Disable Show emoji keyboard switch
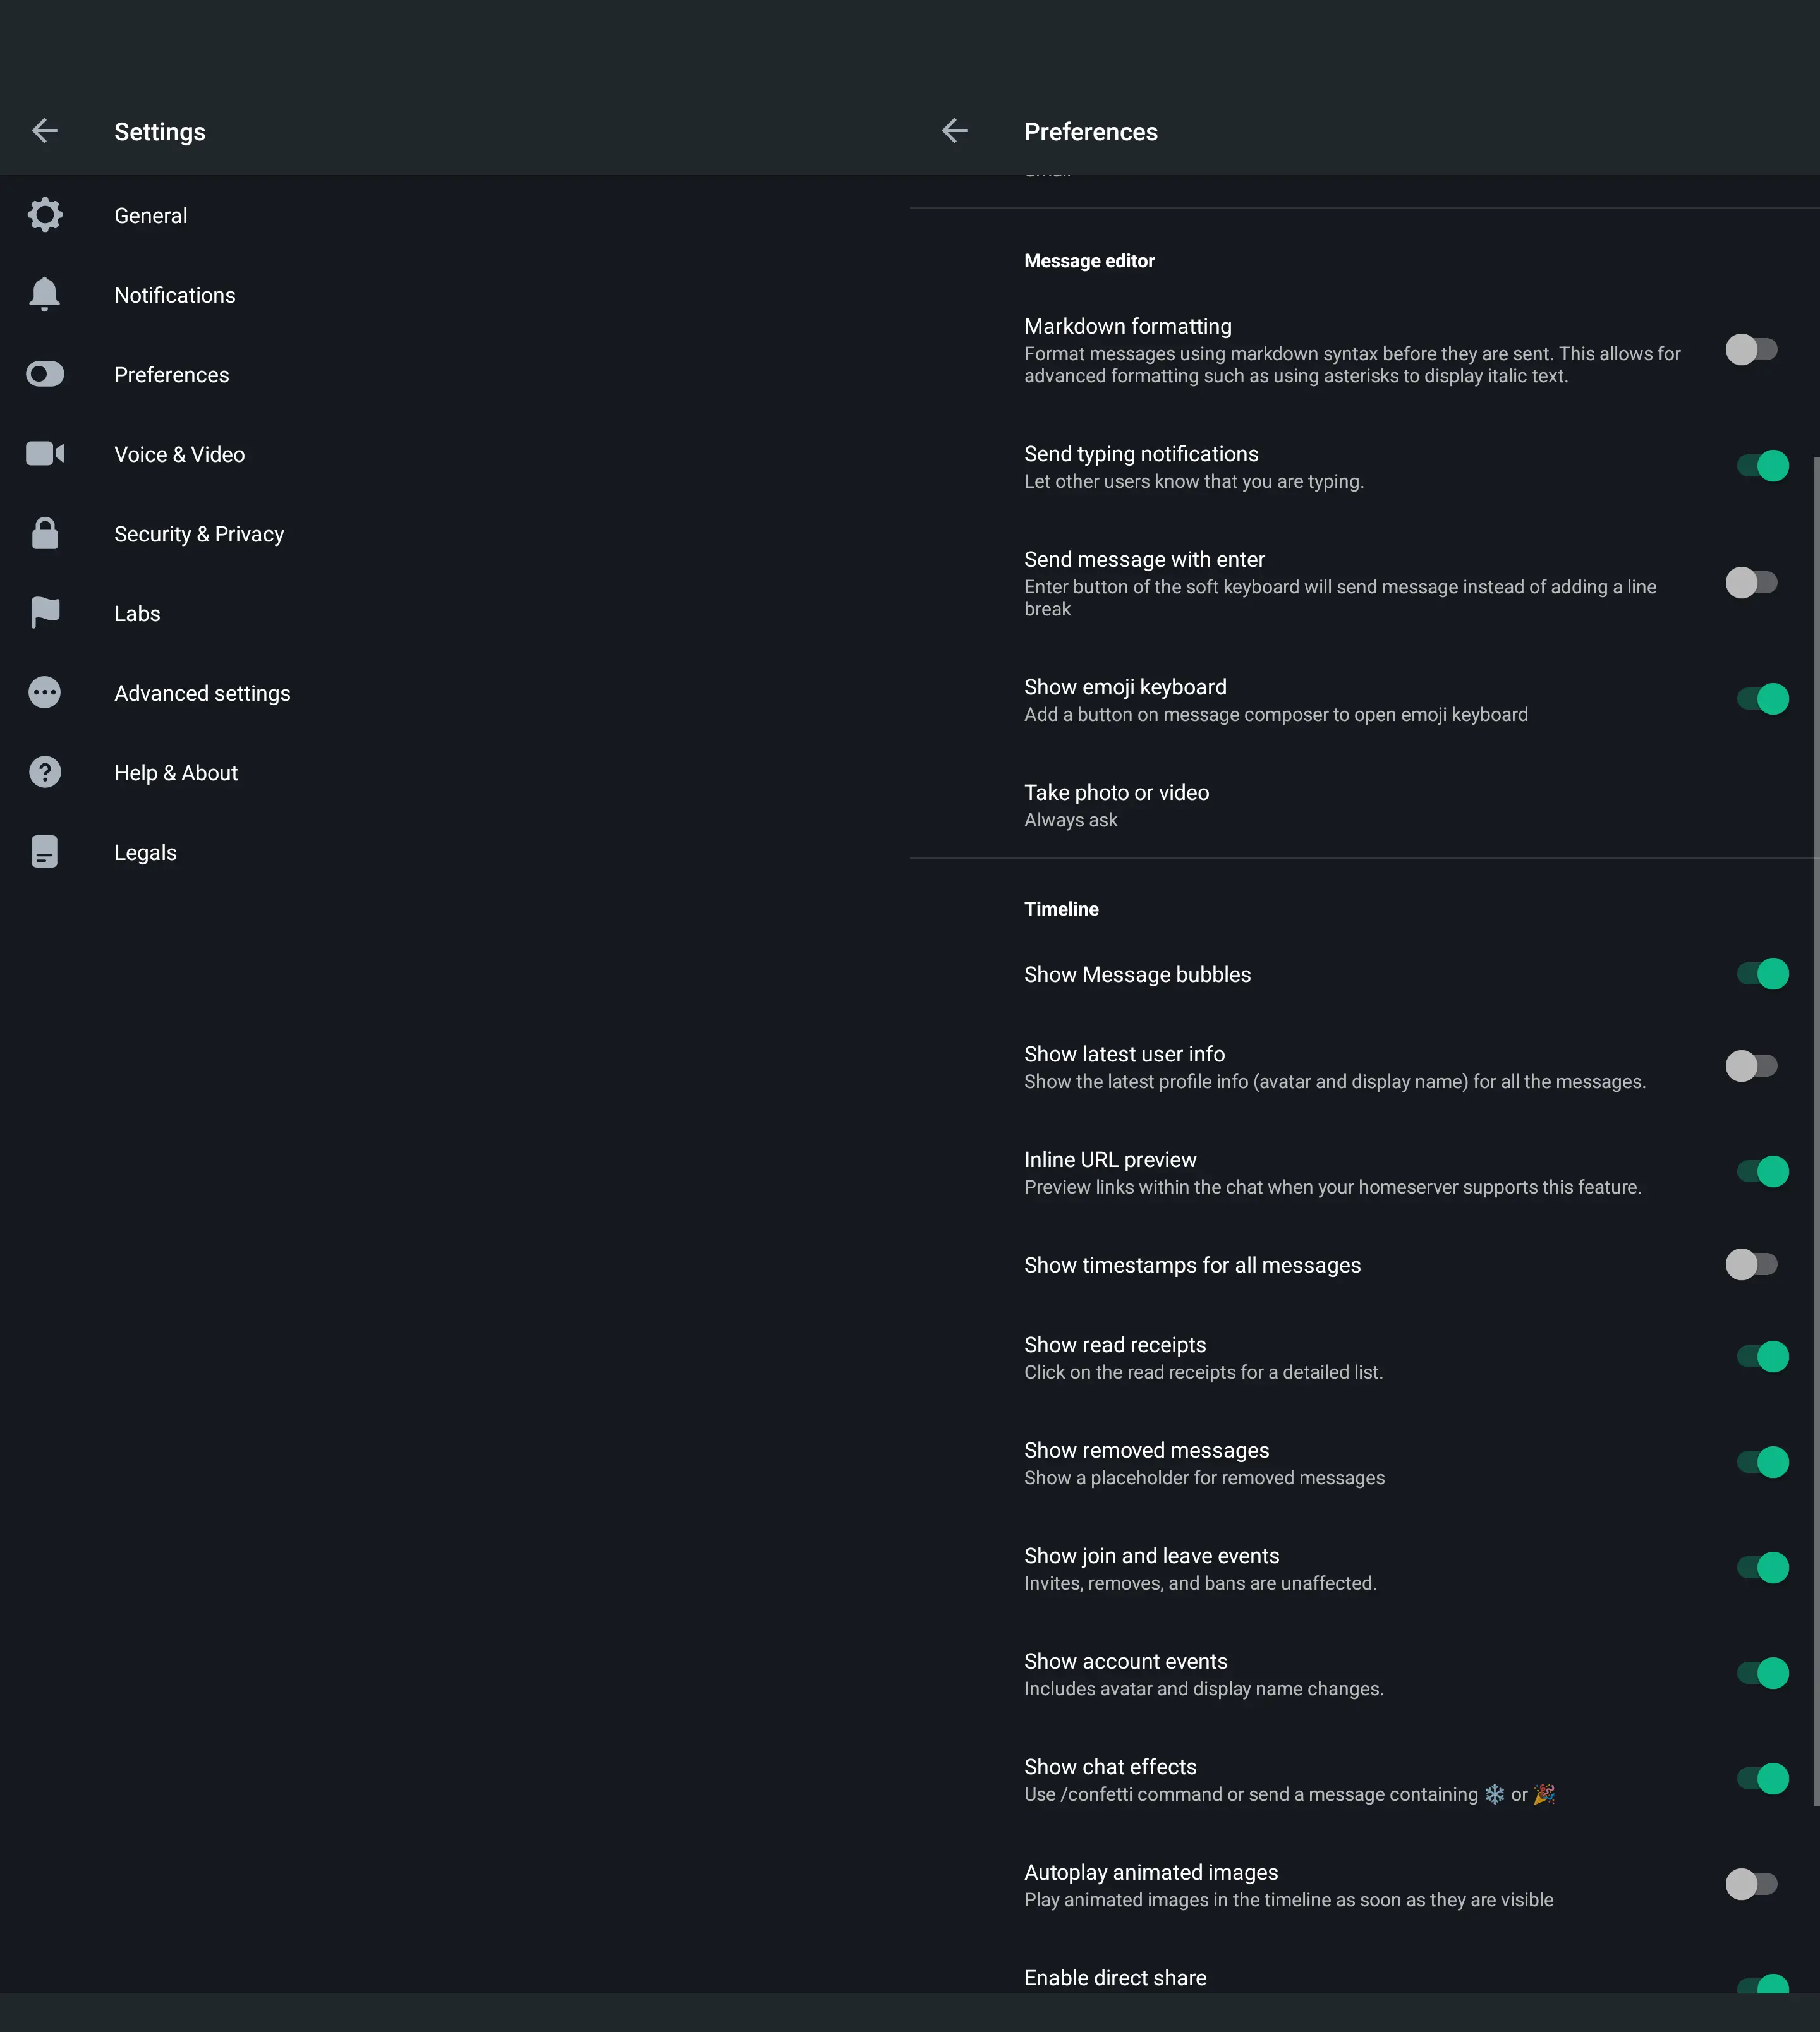The height and width of the screenshot is (2032, 1820). 1763,699
